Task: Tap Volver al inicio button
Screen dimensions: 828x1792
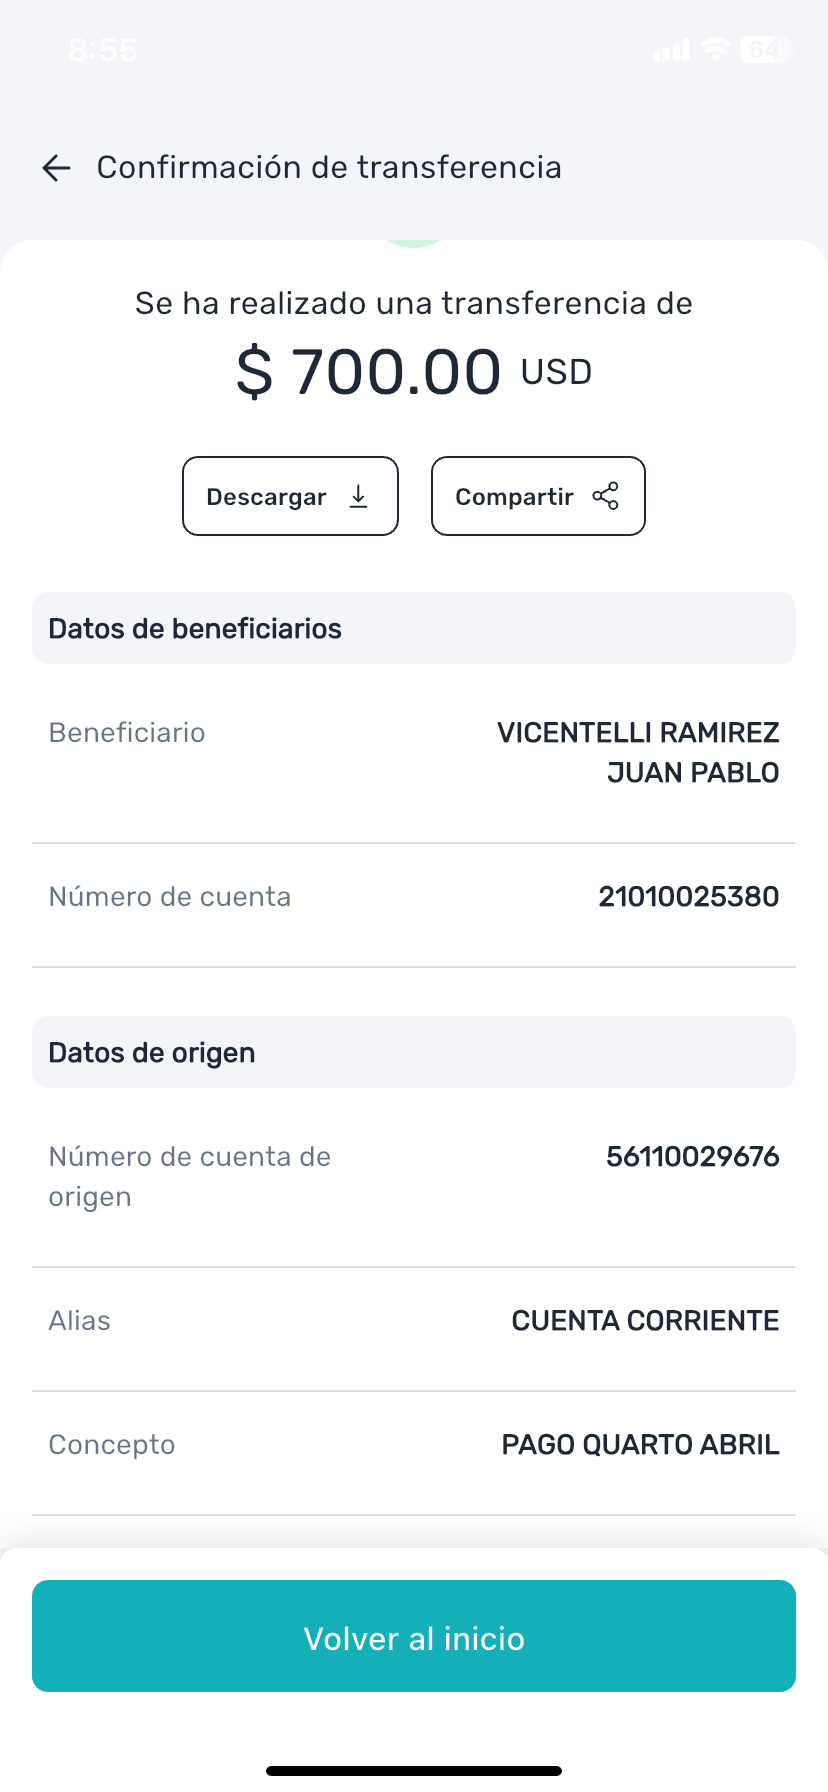Action: pos(414,1636)
